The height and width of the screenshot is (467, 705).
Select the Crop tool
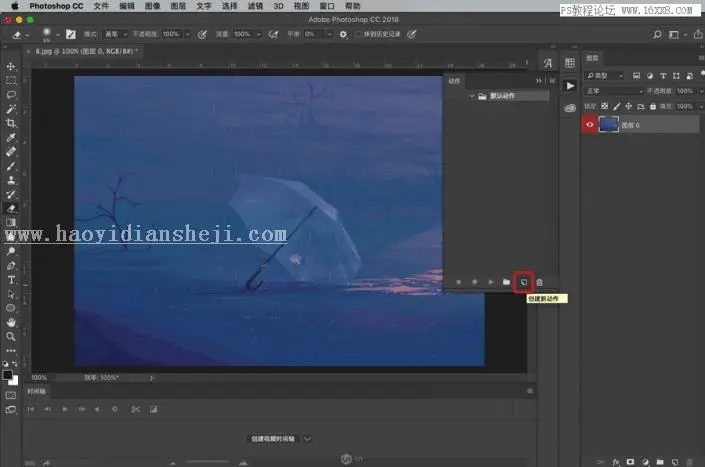(11, 123)
